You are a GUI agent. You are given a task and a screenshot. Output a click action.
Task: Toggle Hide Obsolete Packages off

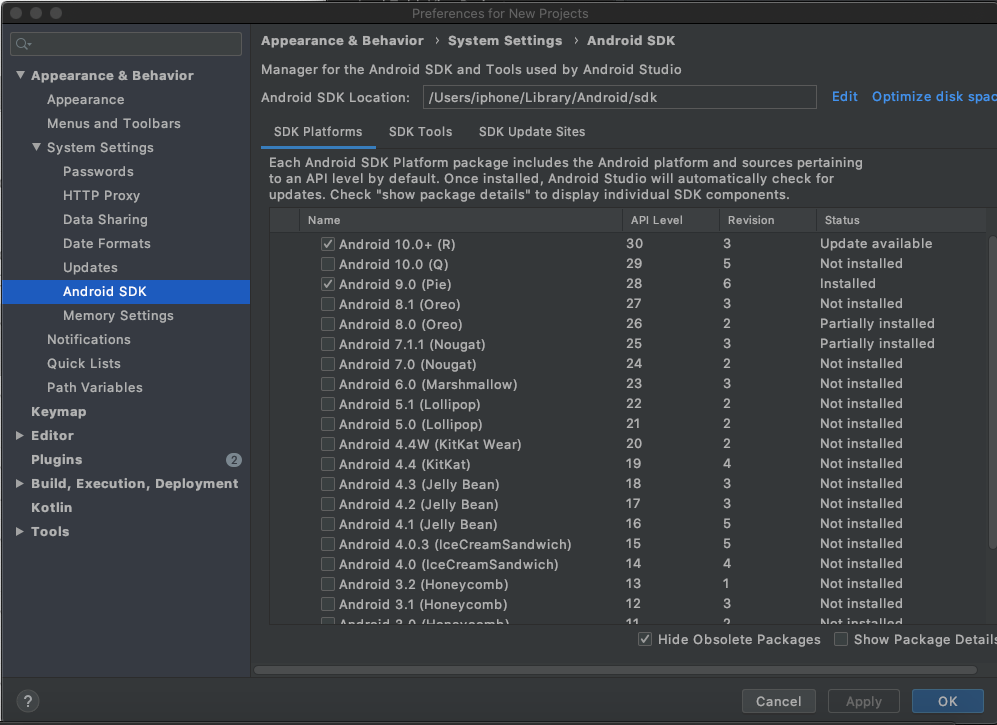645,639
